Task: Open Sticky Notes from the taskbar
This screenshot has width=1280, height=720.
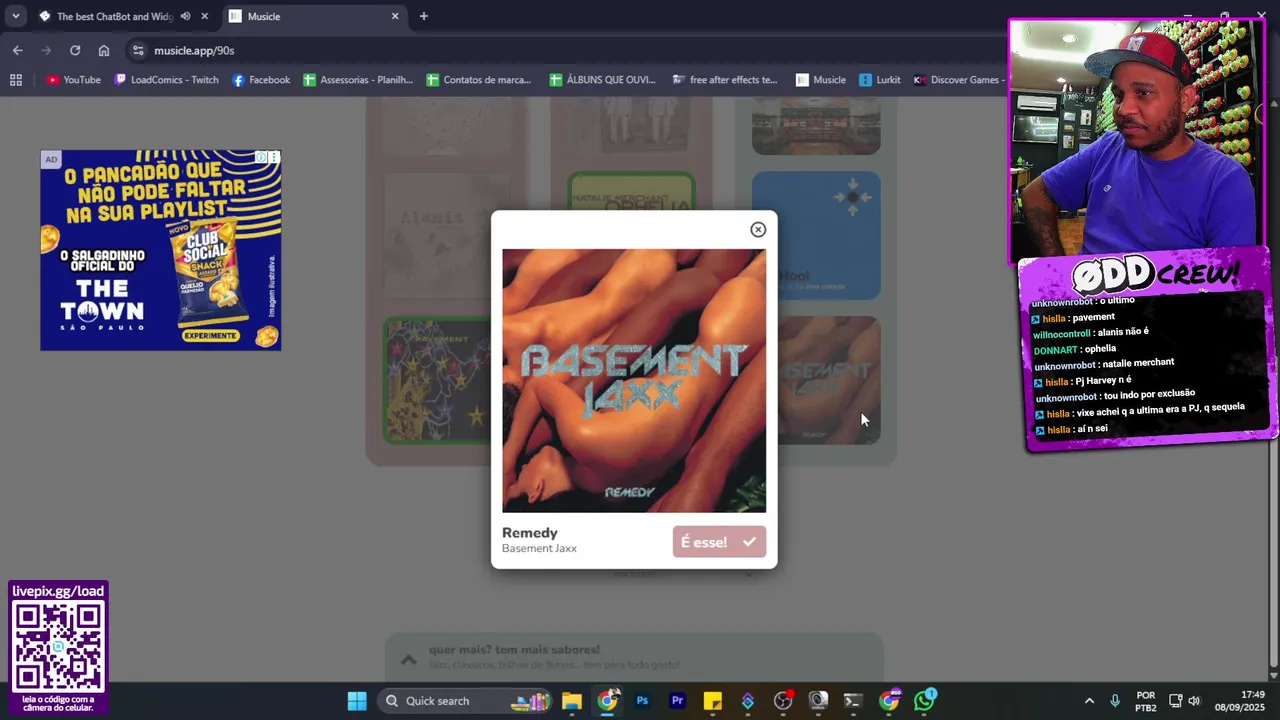Action: 712,701
